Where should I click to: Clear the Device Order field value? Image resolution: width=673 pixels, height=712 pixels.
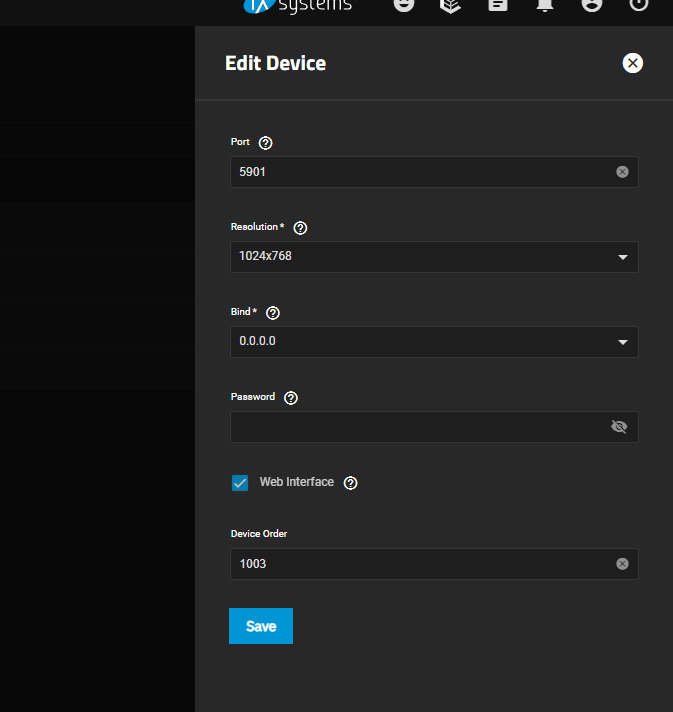(x=622, y=564)
